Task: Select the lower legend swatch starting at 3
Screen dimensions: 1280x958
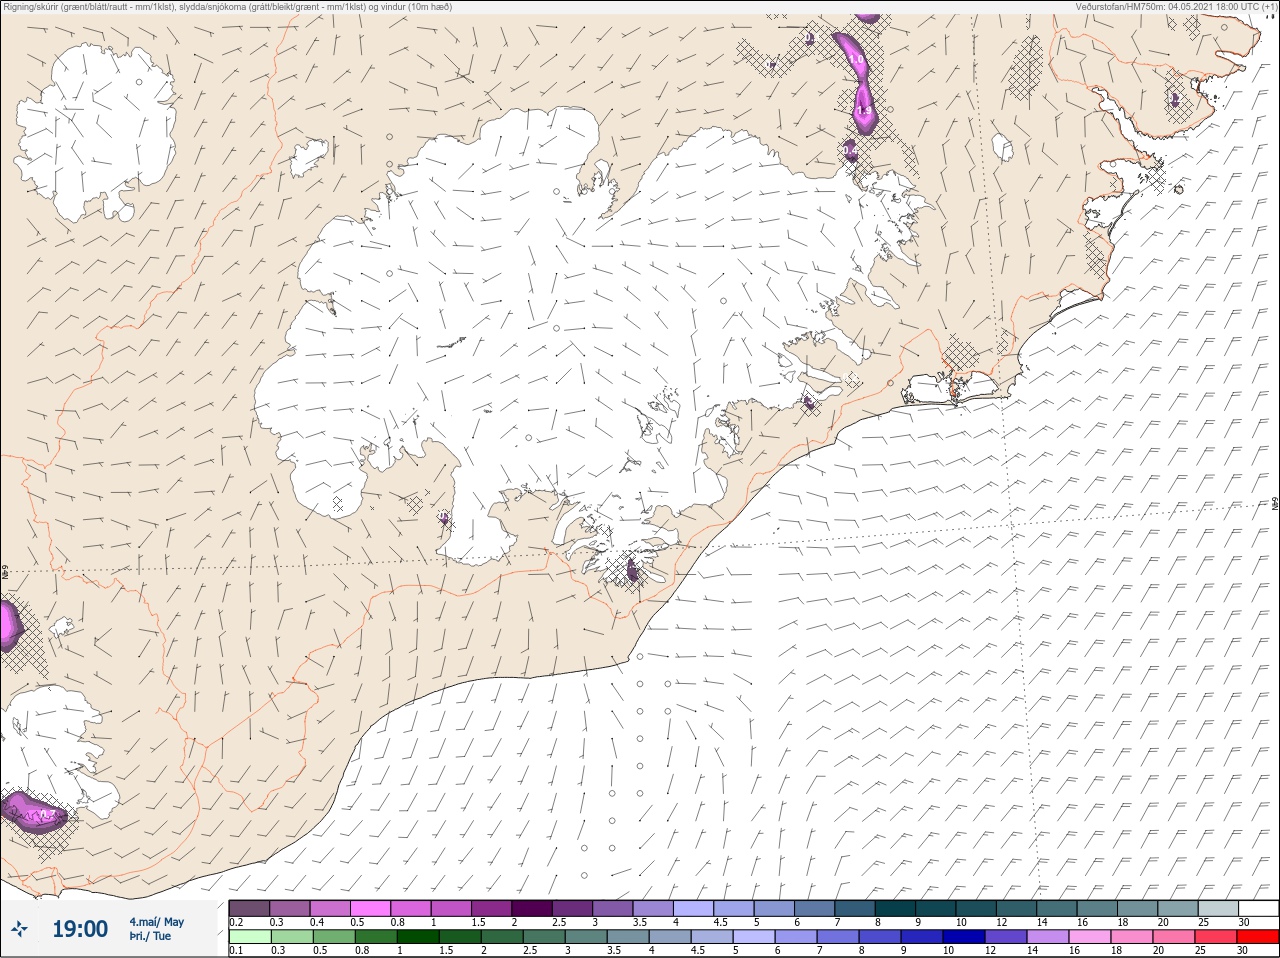Action: tap(588, 937)
